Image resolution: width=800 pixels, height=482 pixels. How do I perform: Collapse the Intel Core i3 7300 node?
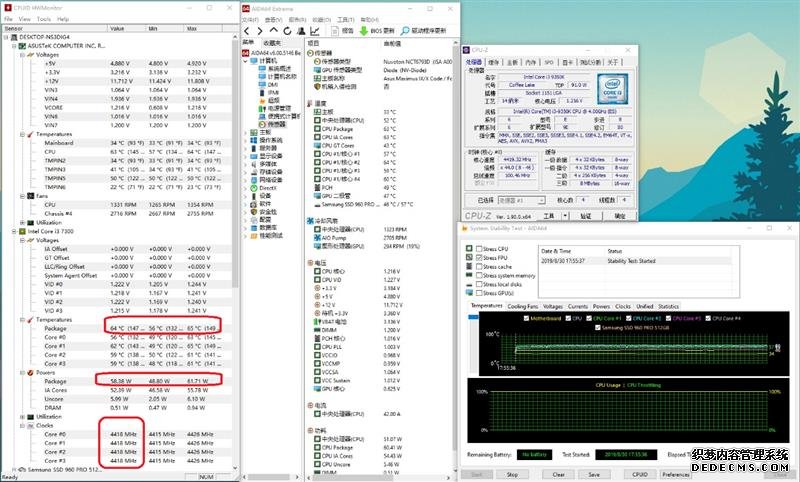click(x=15, y=231)
